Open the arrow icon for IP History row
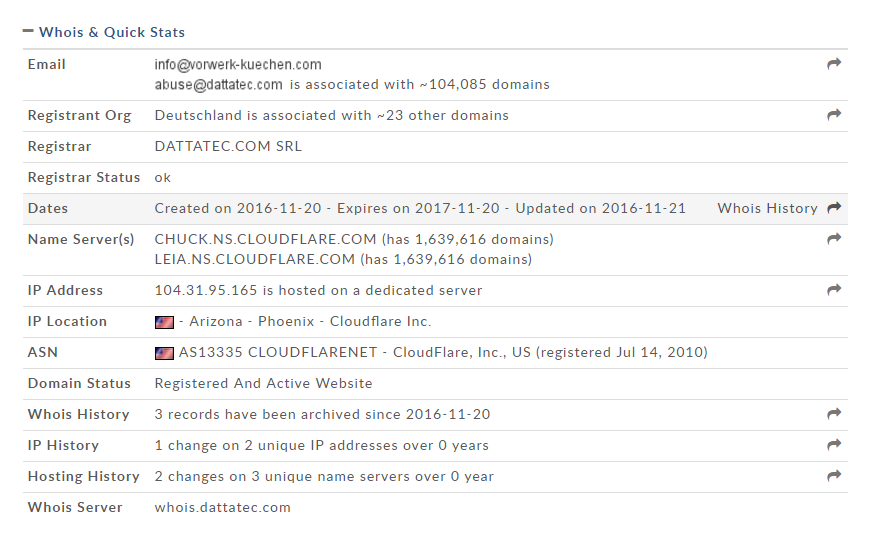Screen dimensions: 874x543 [834, 445]
